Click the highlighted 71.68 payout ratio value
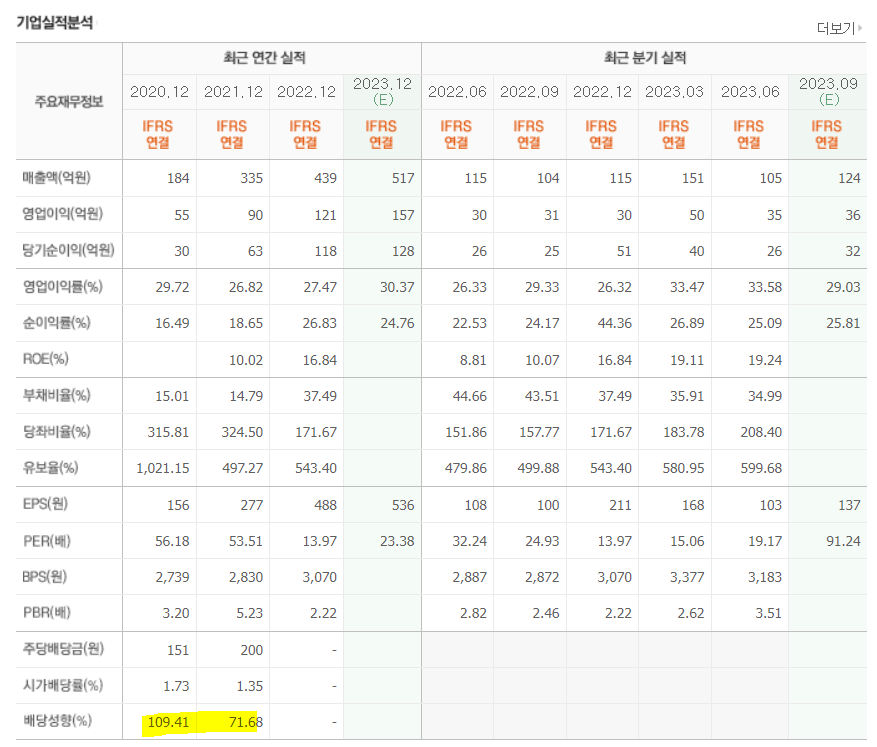877x747 pixels. tap(246, 722)
